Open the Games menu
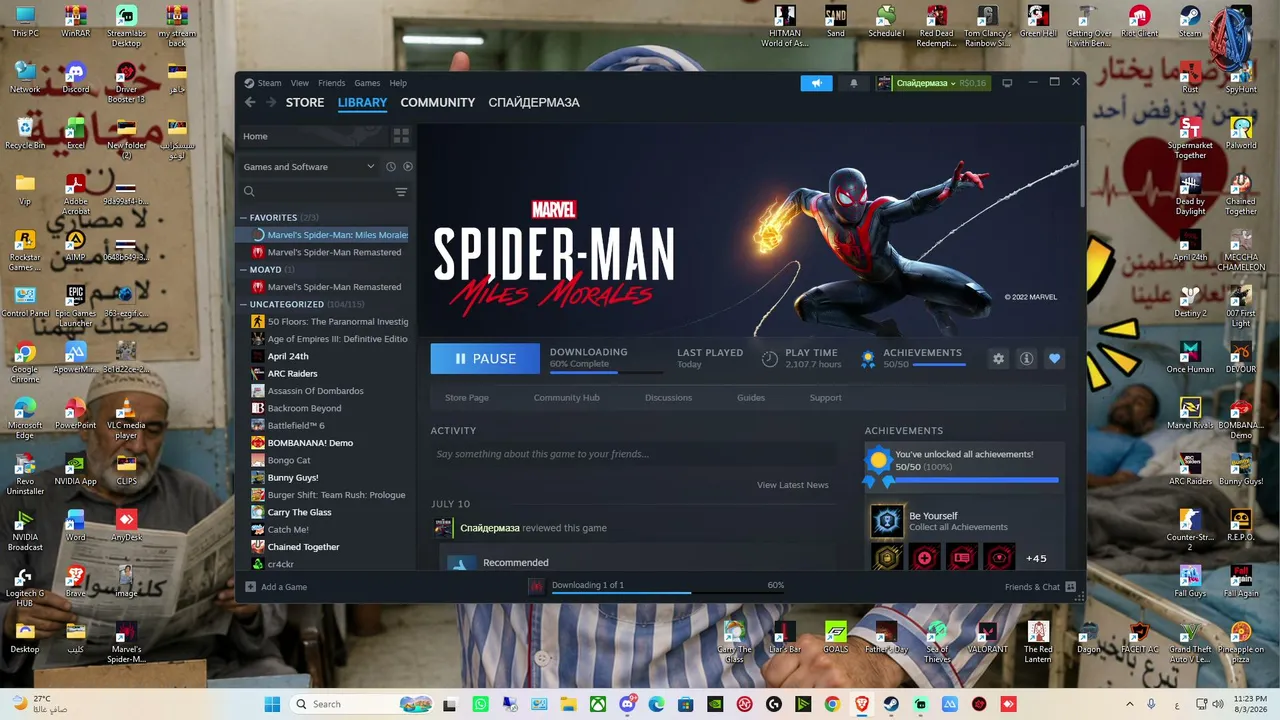This screenshot has width=1280, height=720. pos(367,83)
